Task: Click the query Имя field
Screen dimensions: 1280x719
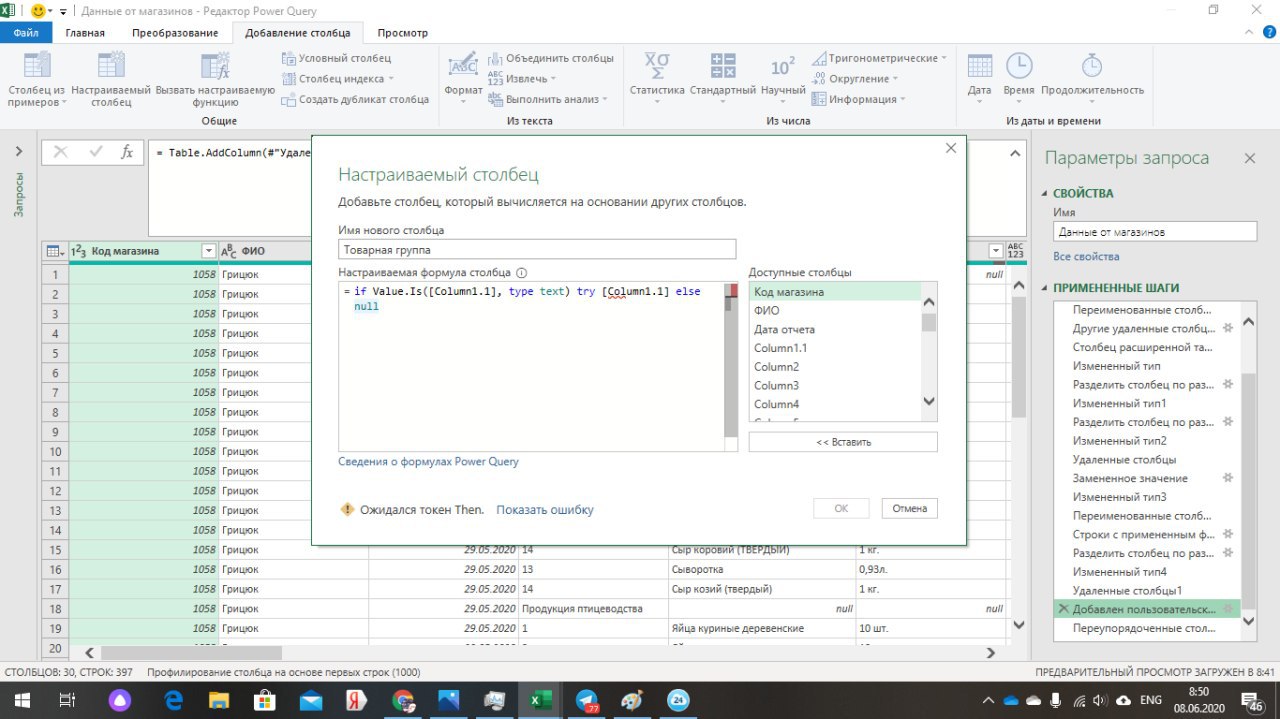Action: click(1154, 231)
